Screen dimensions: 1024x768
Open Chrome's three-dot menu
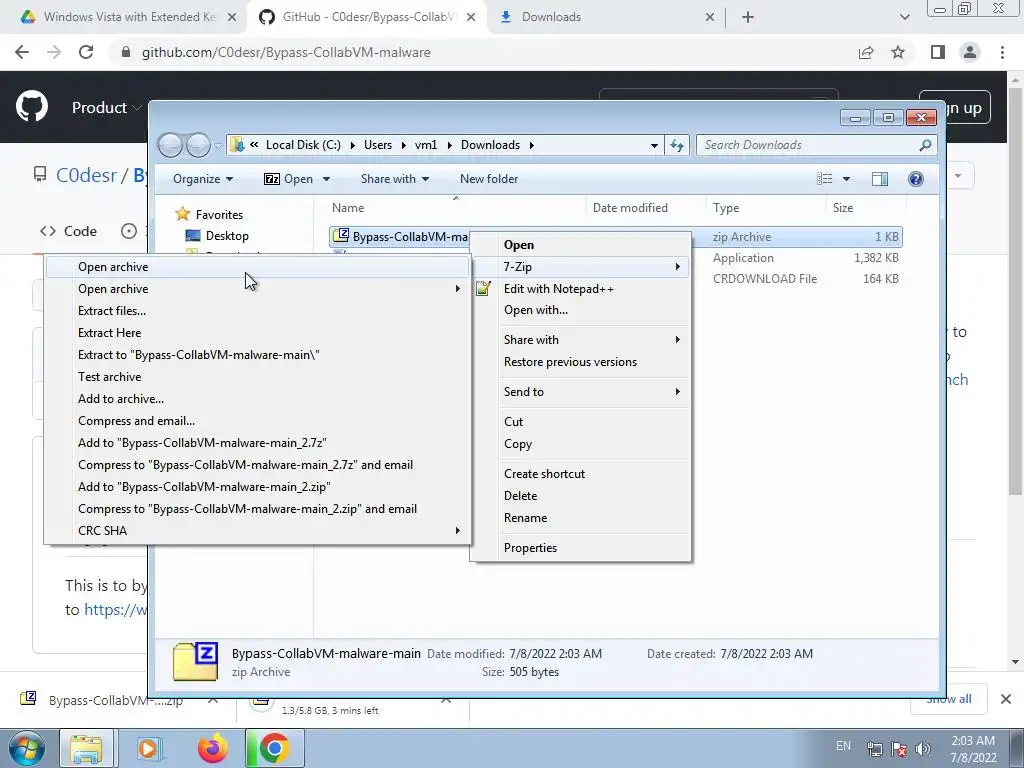tap(1002, 52)
